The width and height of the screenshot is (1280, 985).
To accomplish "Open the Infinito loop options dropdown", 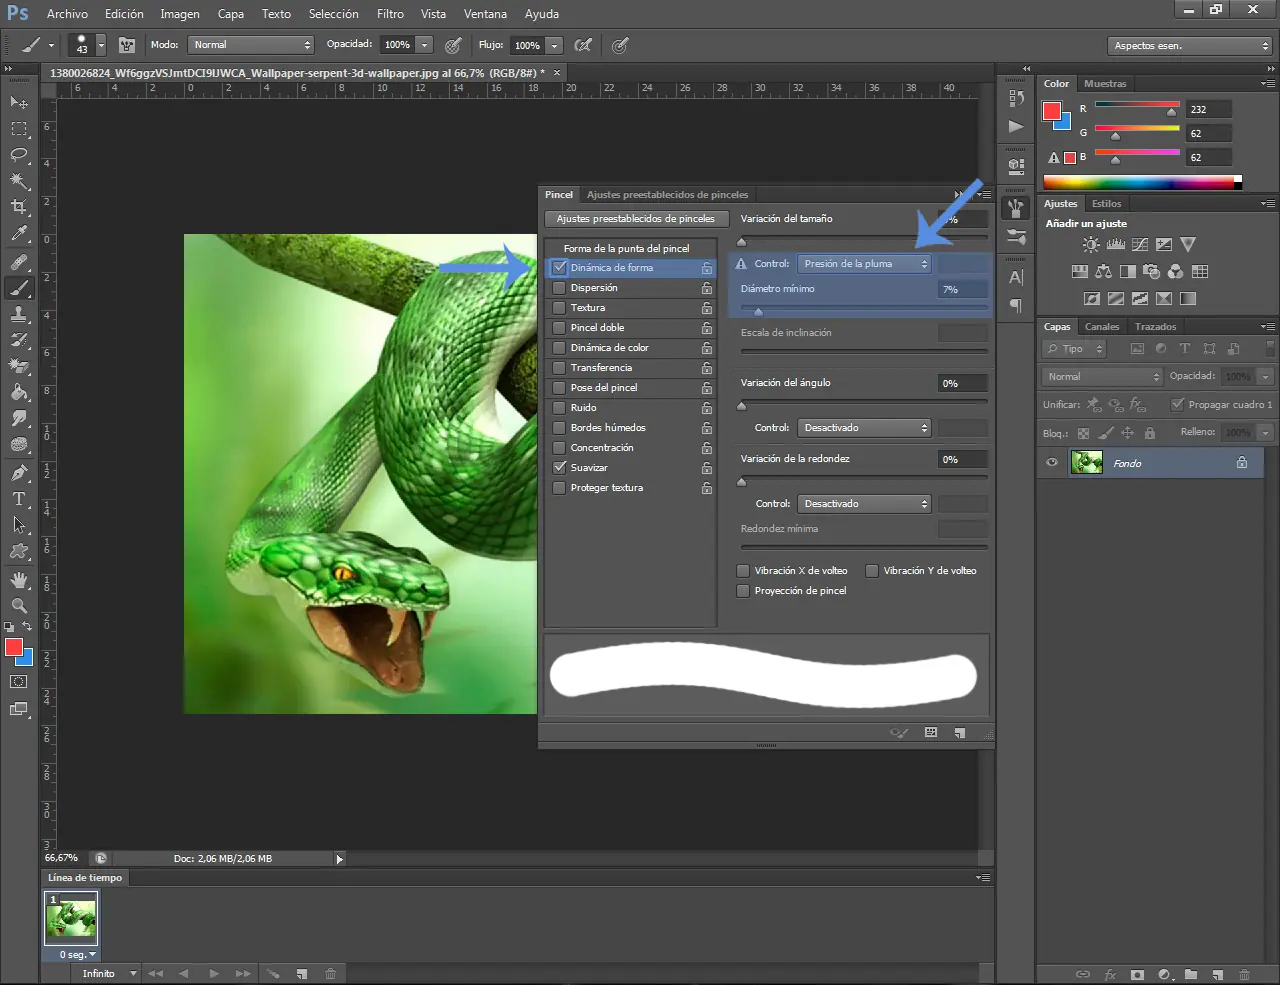I will tap(110, 973).
